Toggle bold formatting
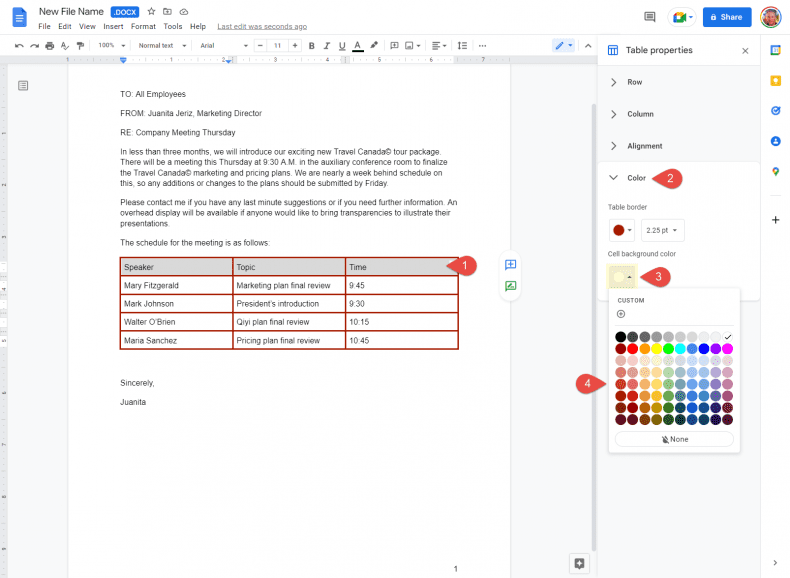790x578 pixels. tap(311, 46)
